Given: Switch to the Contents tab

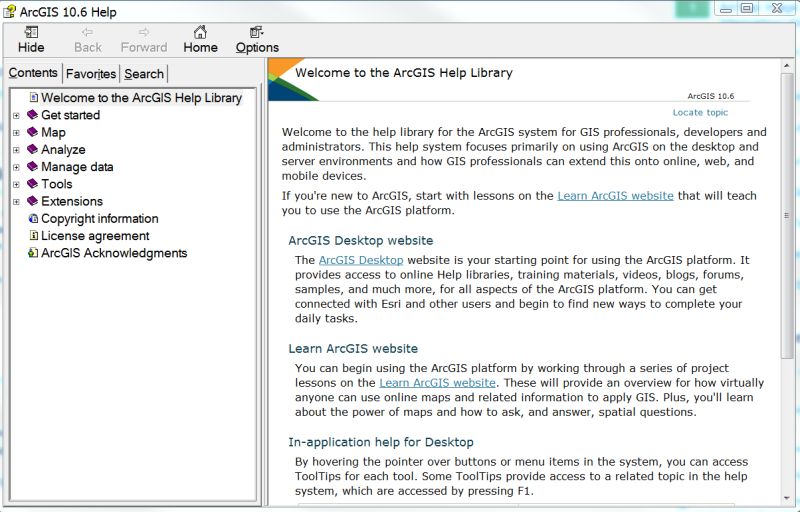Looking at the screenshot, I should coord(33,73).
